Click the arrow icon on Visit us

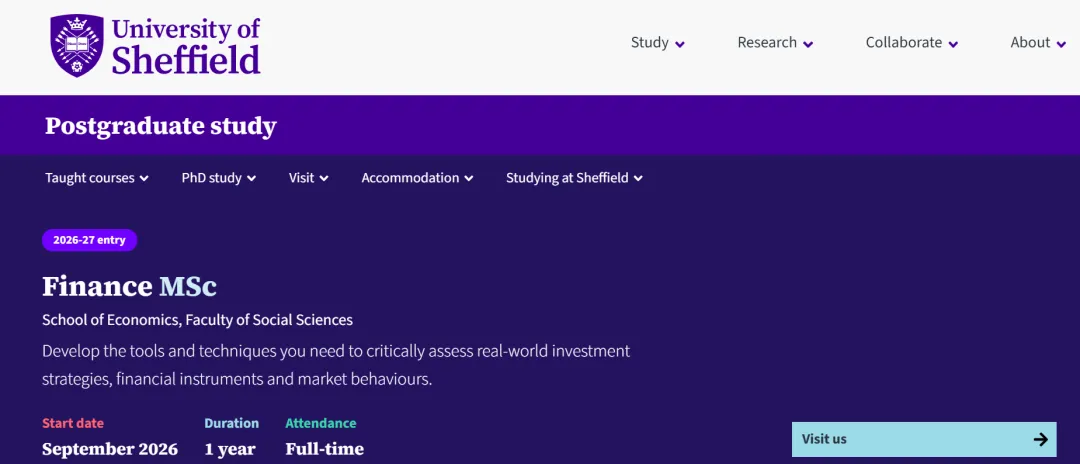(1041, 439)
